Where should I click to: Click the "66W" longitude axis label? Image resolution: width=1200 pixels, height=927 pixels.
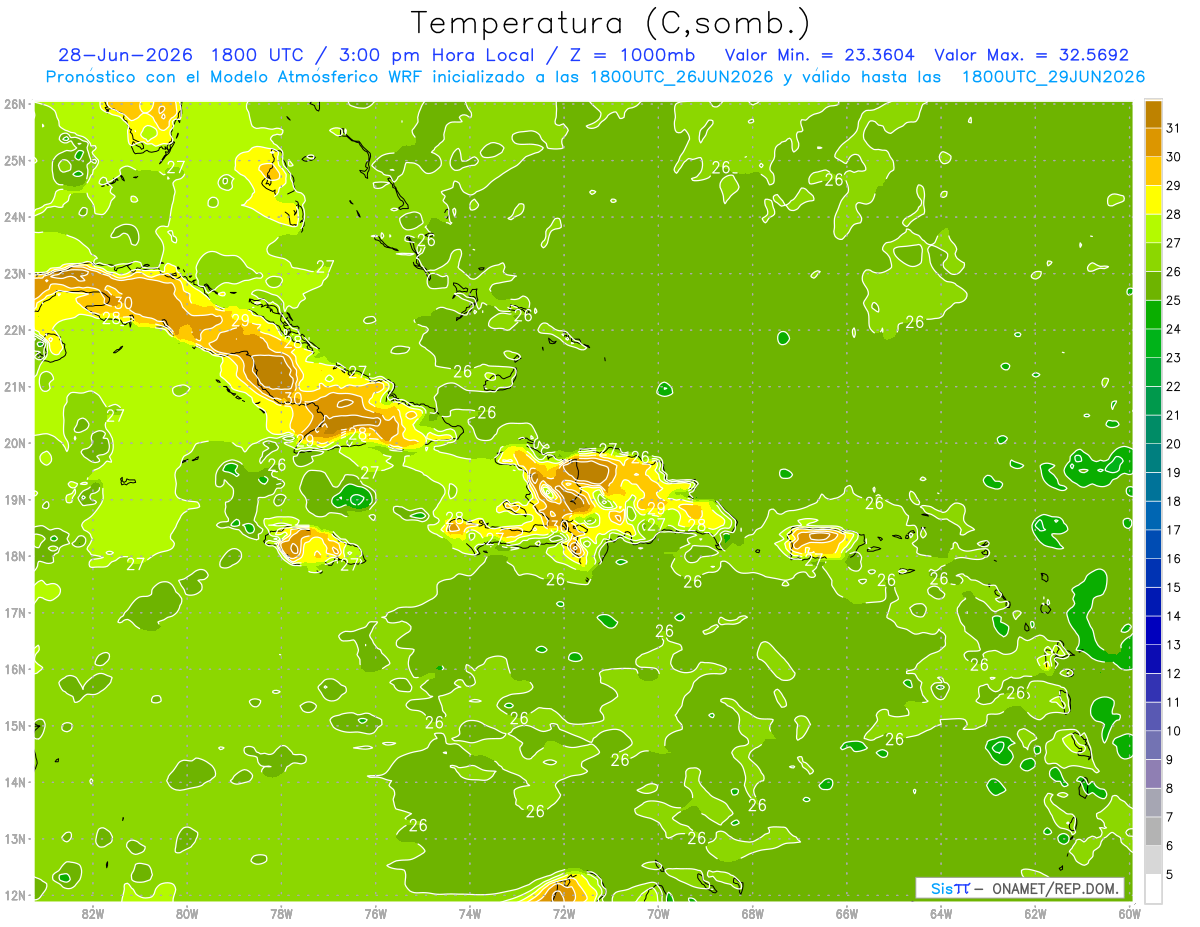click(x=847, y=914)
